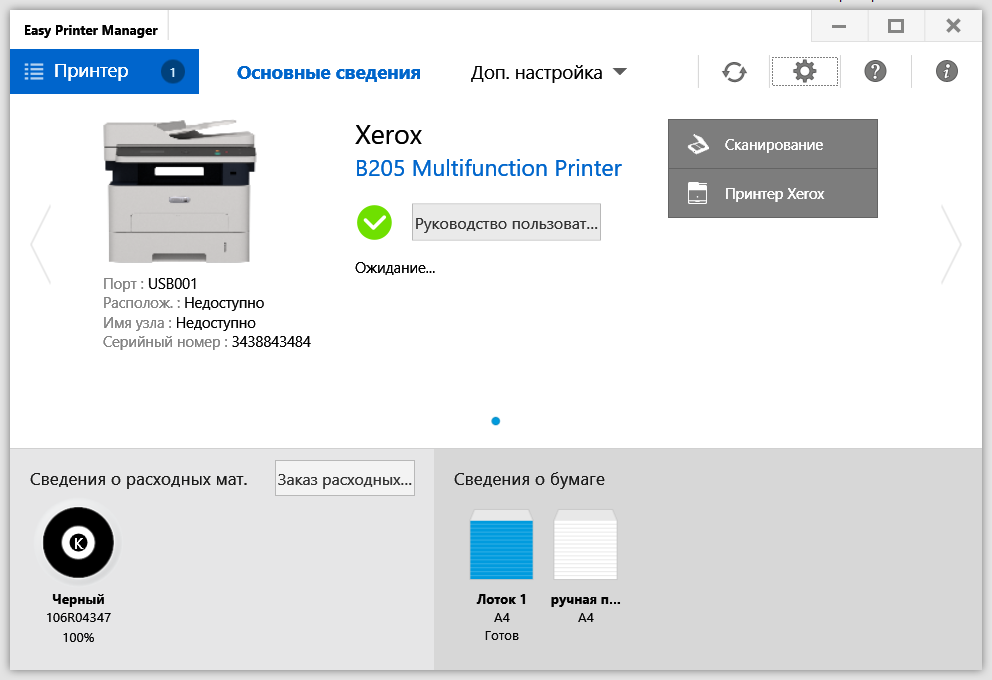Viewport: 992px width, 680px height.
Task: Select the ручная п... manual feed tray icon
Action: point(585,544)
